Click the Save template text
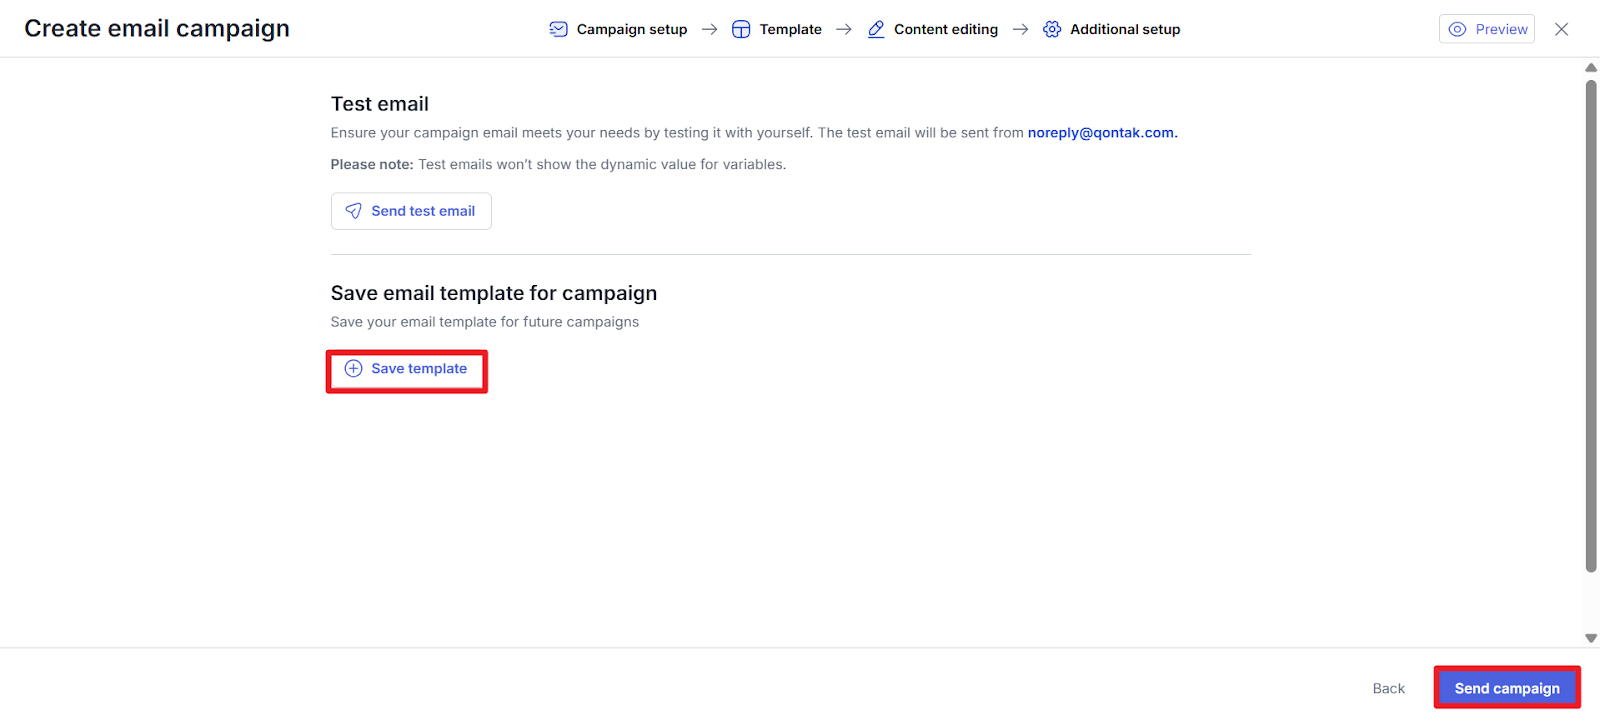This screenshot has width=1600, height=725. coord(419,369)
